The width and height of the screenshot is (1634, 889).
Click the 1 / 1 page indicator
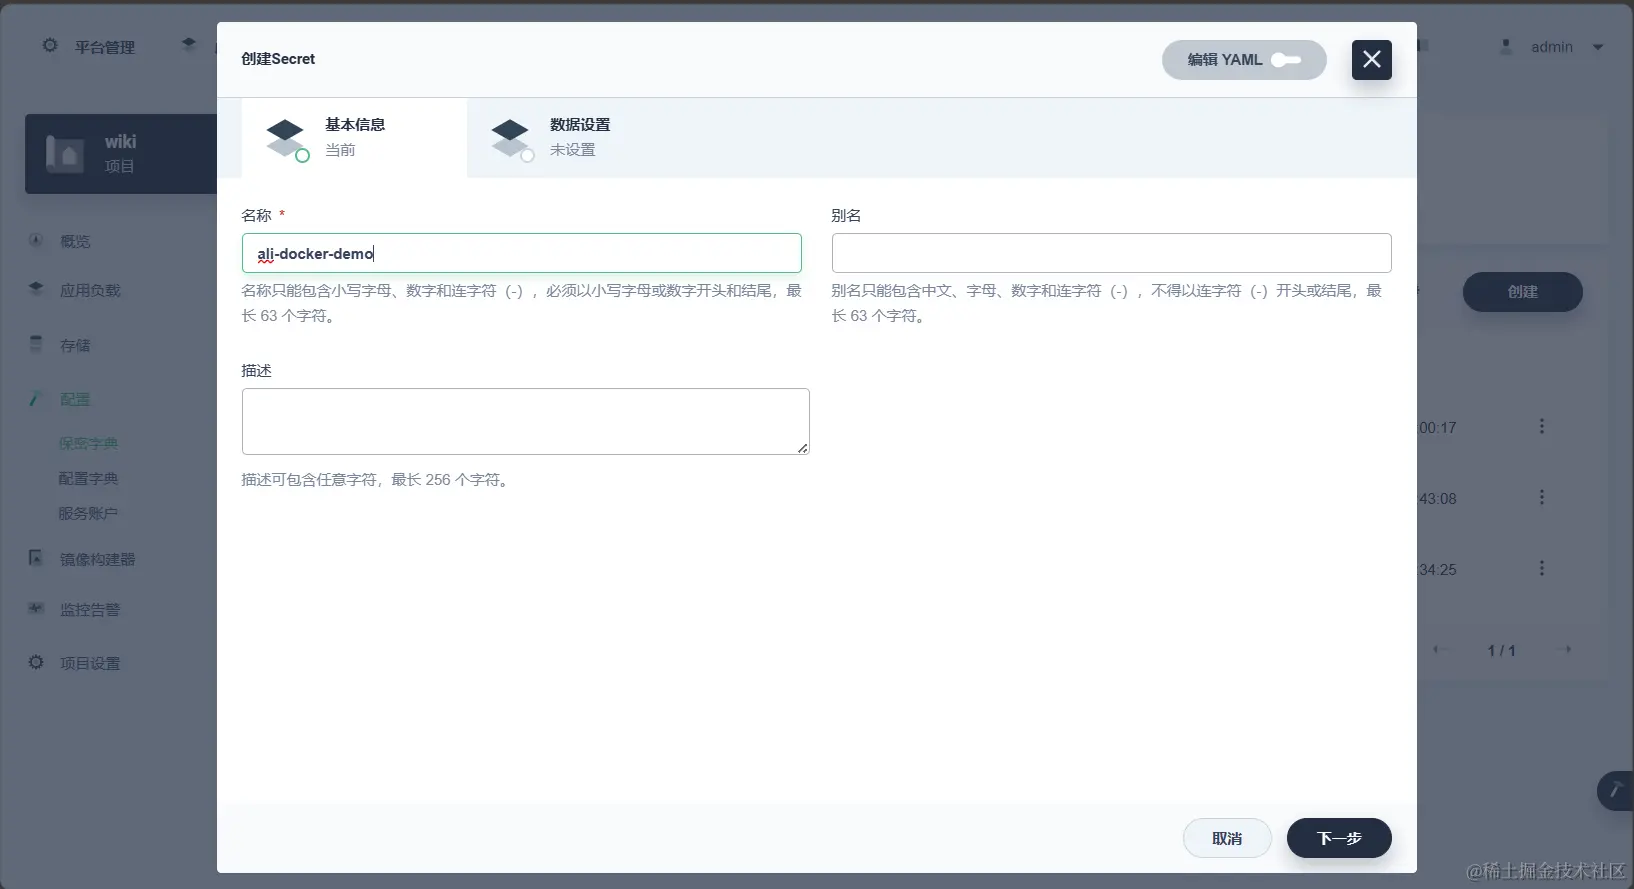point(1501,650)
